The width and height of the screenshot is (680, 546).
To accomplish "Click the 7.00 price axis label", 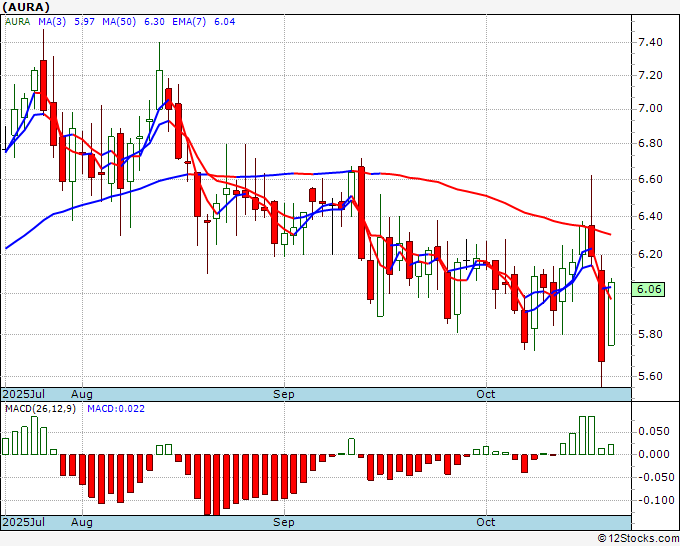I will tap(650, 108).
